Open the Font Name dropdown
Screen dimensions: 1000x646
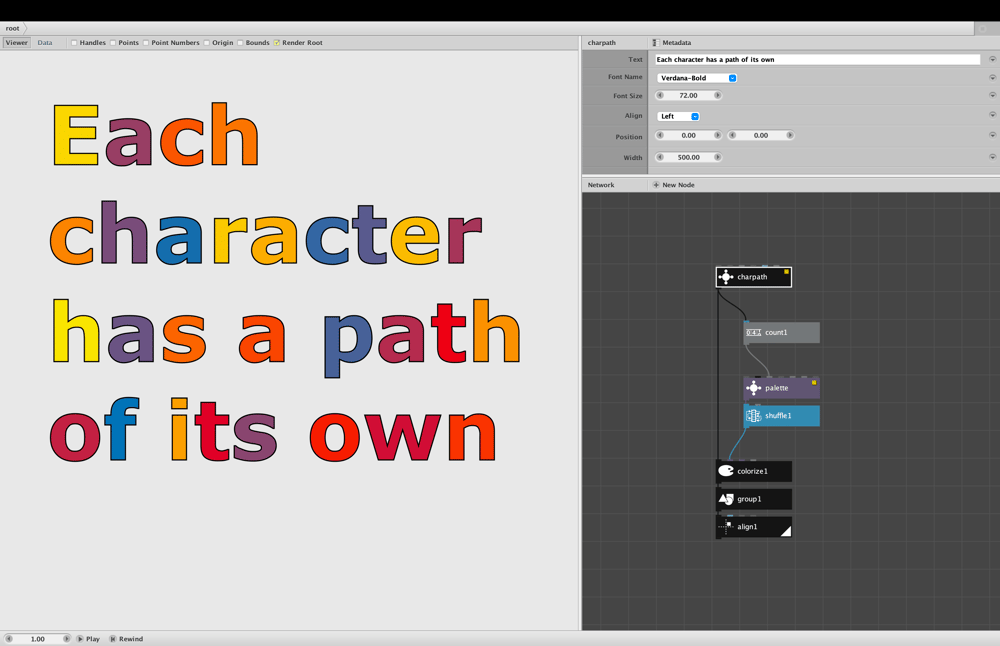[x=697, y=78]
